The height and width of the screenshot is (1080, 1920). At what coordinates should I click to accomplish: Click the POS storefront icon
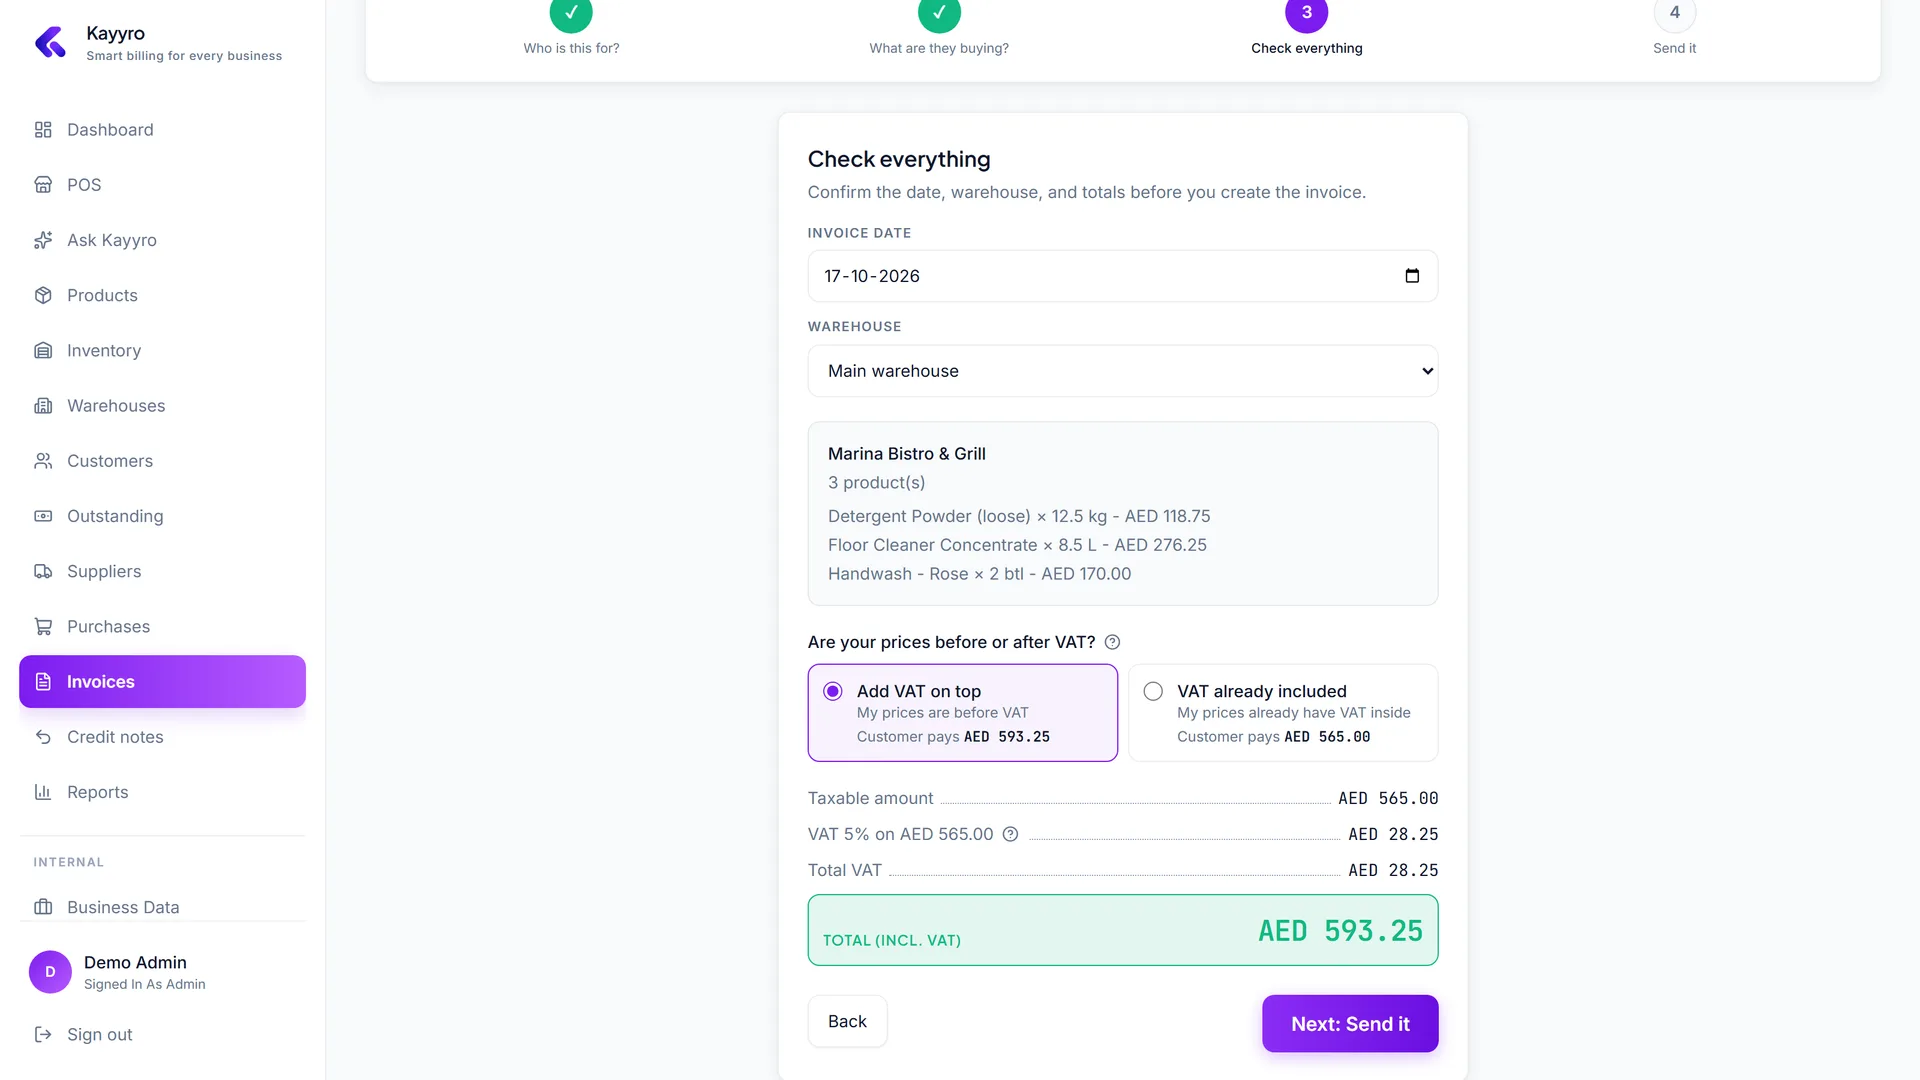pyautogui.click(x=43, y=185)
